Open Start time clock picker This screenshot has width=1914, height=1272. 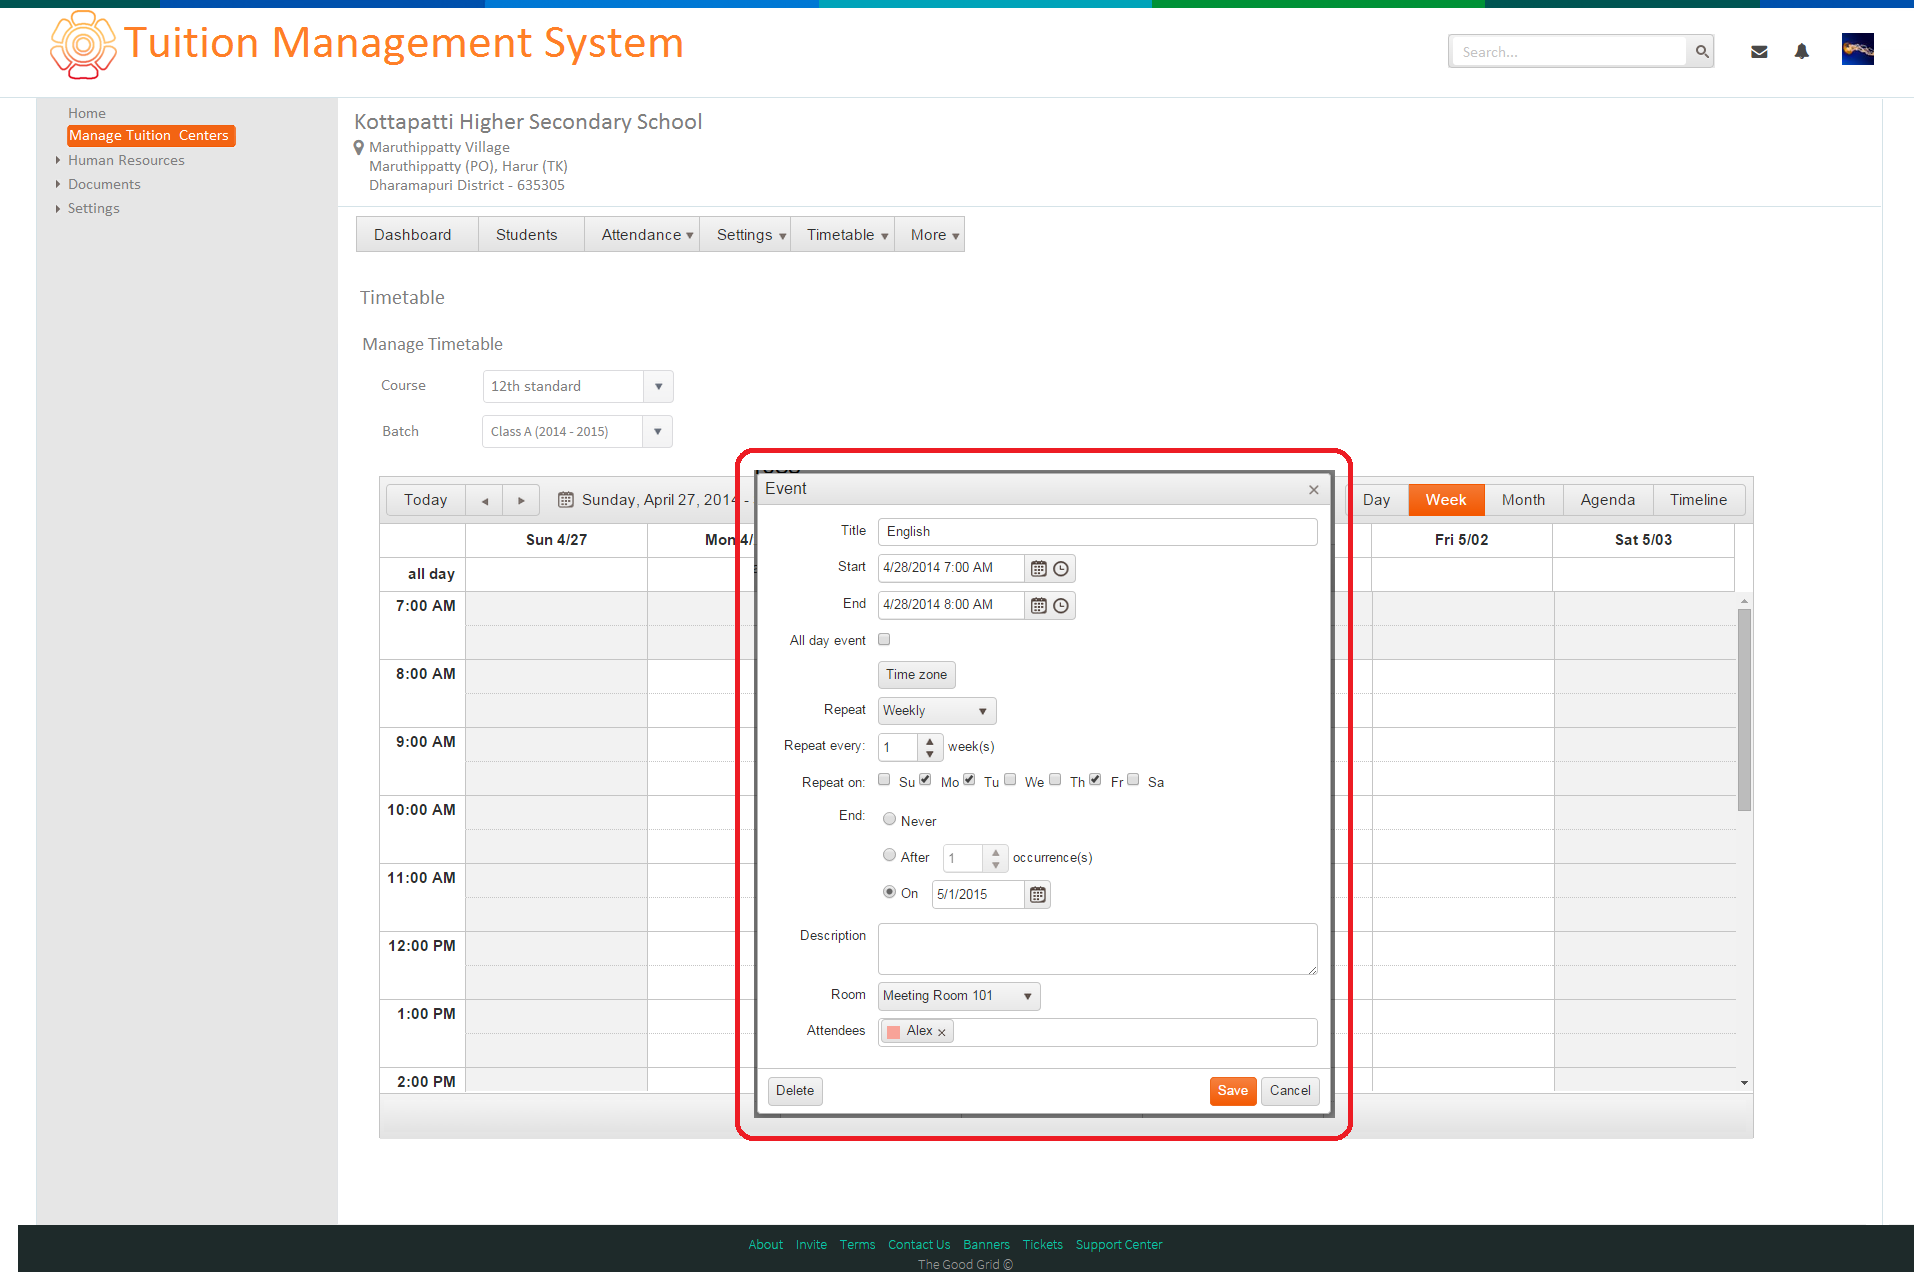(x=1061, y=568)
